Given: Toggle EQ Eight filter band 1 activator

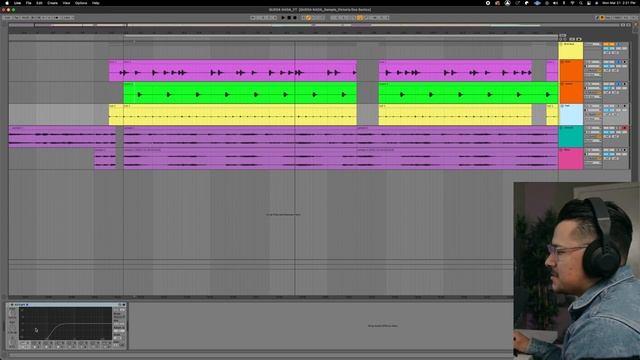Looking at the screenshot, I should [24, 346].
